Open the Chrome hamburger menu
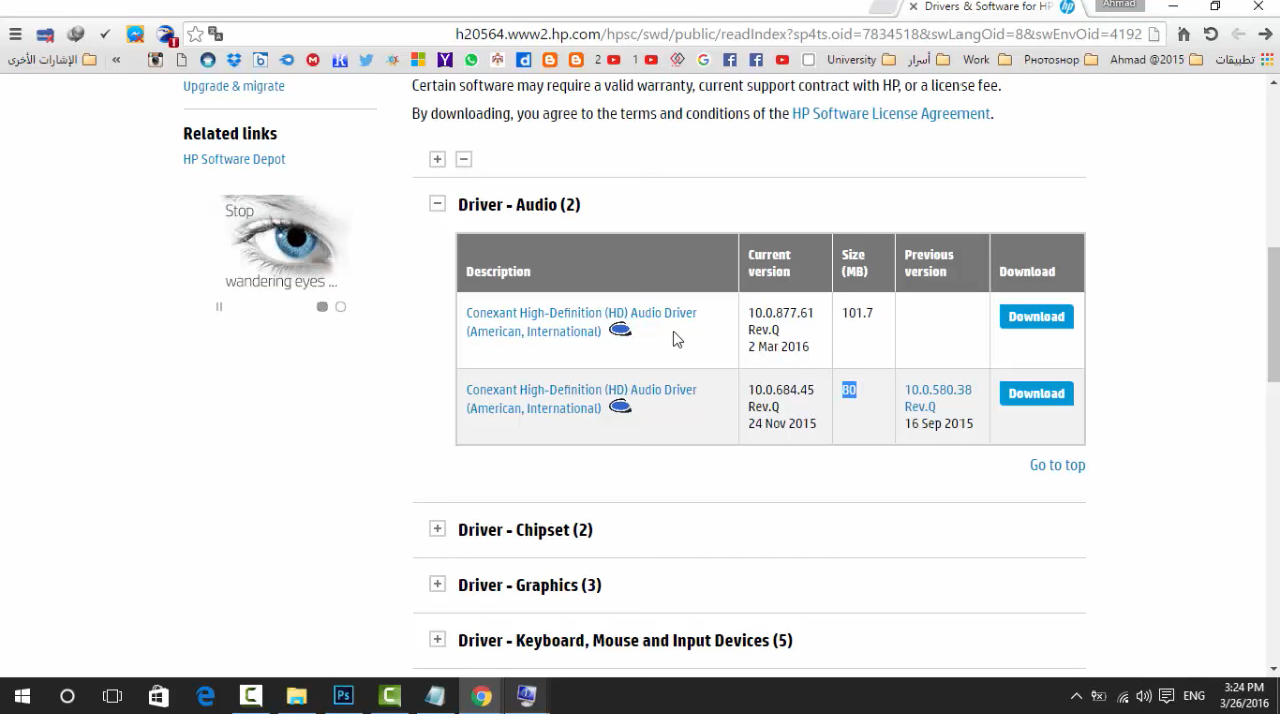The height and width of the screenshot is (714, 1280). [15, 34]
